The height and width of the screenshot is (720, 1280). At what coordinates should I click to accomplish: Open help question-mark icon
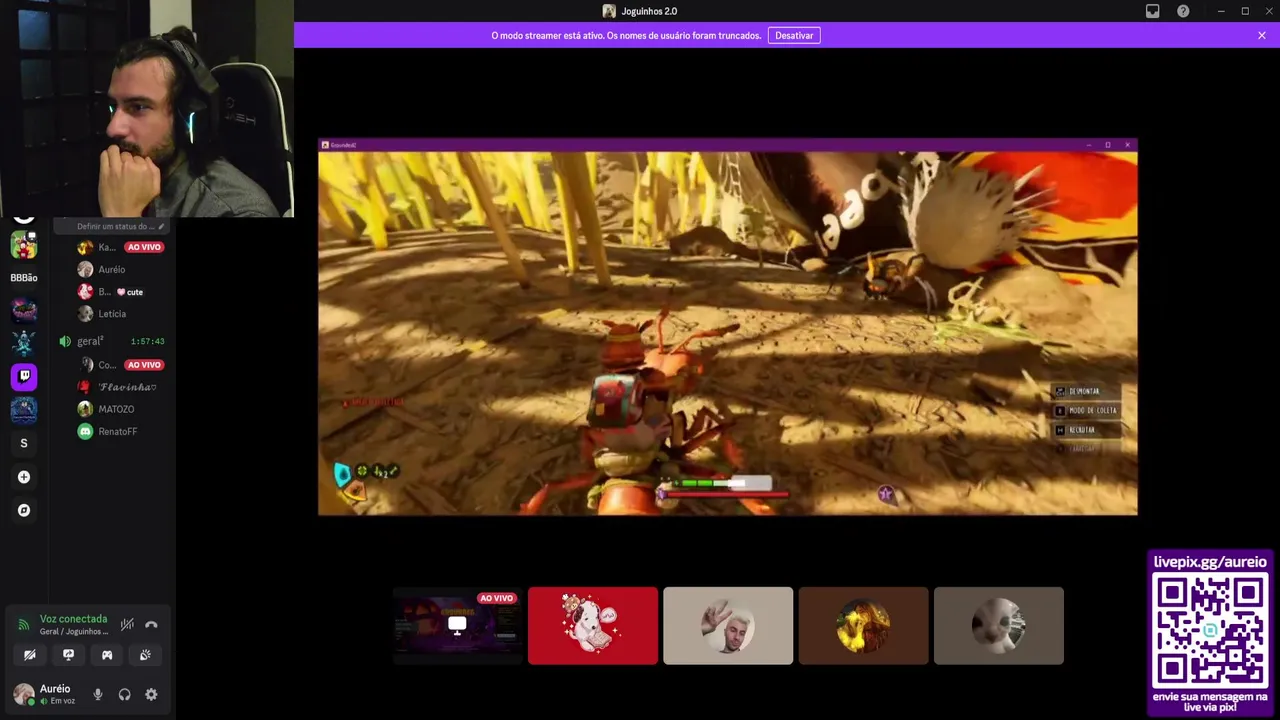(x=1183, y=11)
